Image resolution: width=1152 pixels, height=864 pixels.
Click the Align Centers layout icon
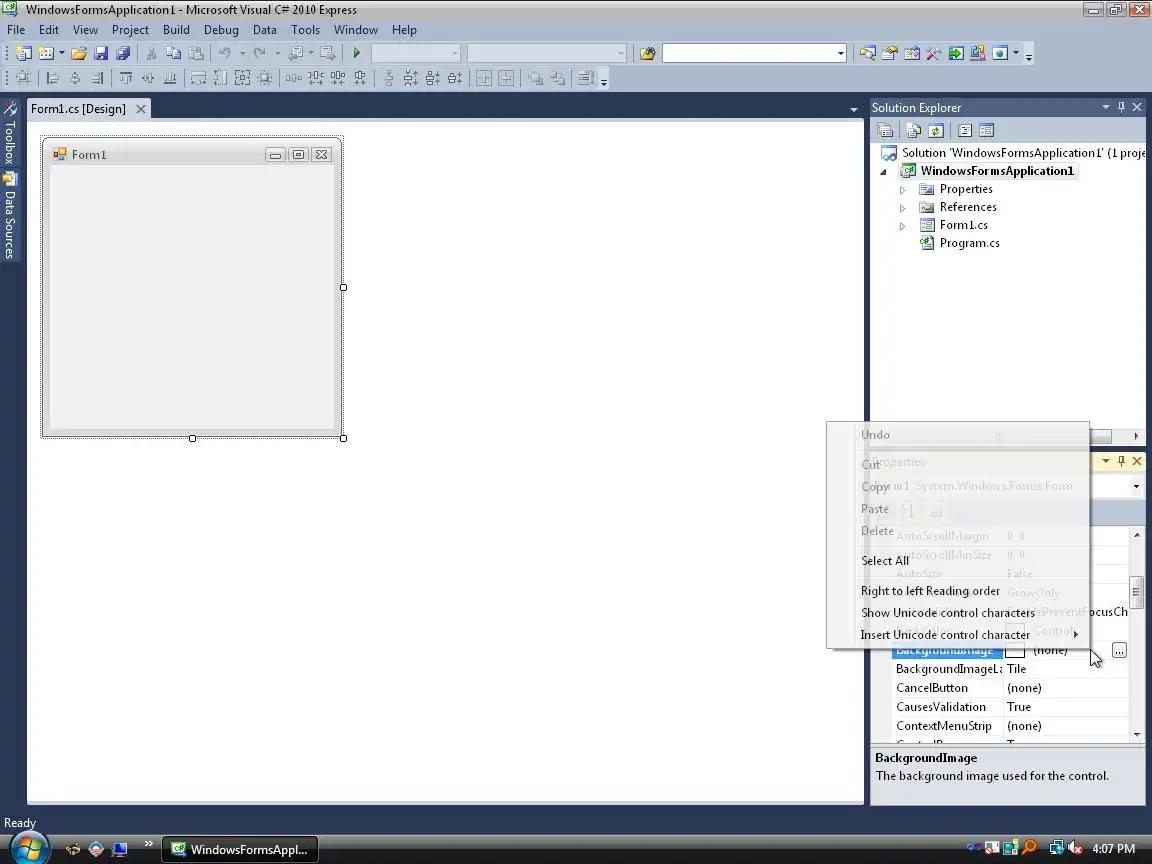pos(74,78)
